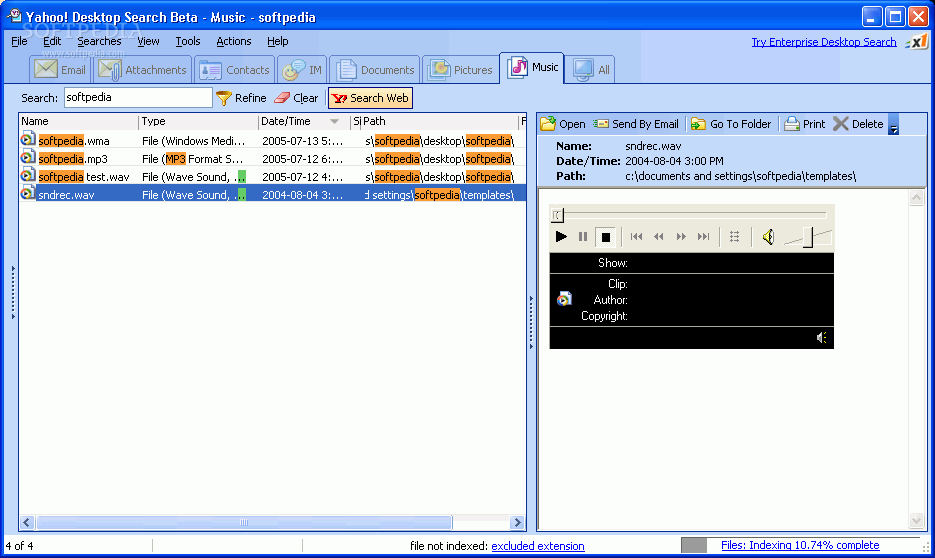The width and height of the screenshot is (935, 558).
Task: Open the Actions menu
Action: coord(234,41)
